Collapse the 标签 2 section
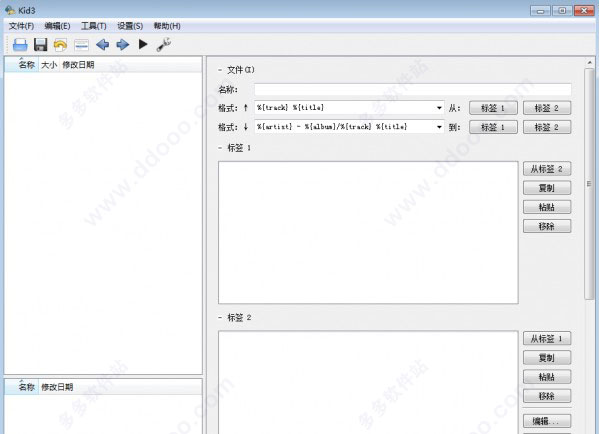 click(220, 317)
